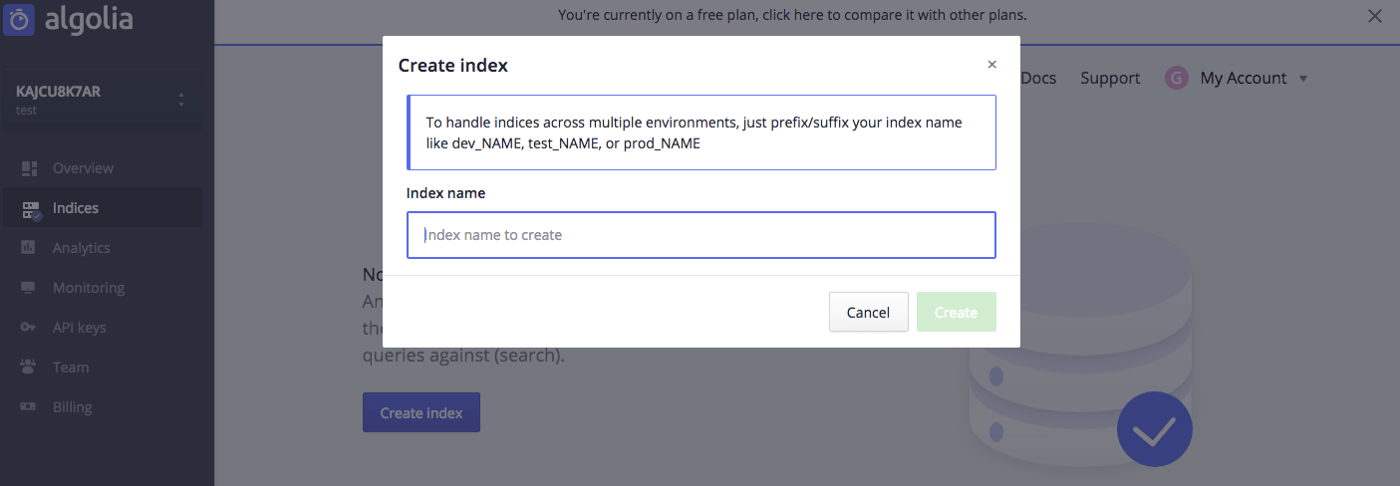Click the Analytics bar chart icon
This screenshot has width=1400, height=486.
29,248
